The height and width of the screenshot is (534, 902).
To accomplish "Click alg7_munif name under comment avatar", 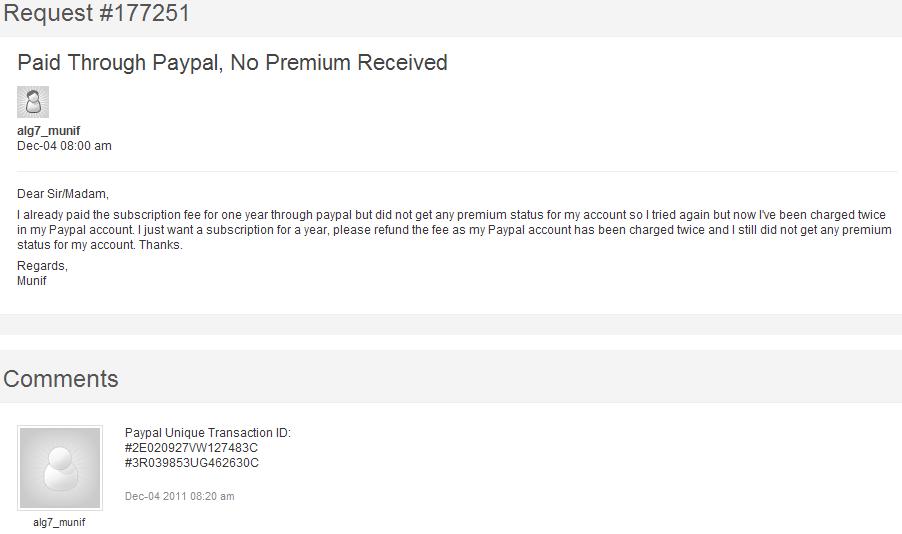I will coord(59,522).
